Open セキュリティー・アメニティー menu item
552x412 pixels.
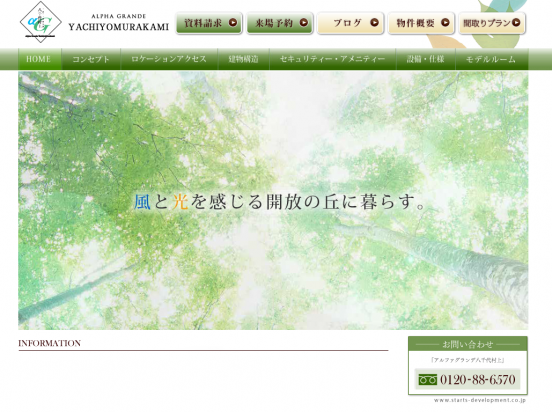(x=333, y=59)
